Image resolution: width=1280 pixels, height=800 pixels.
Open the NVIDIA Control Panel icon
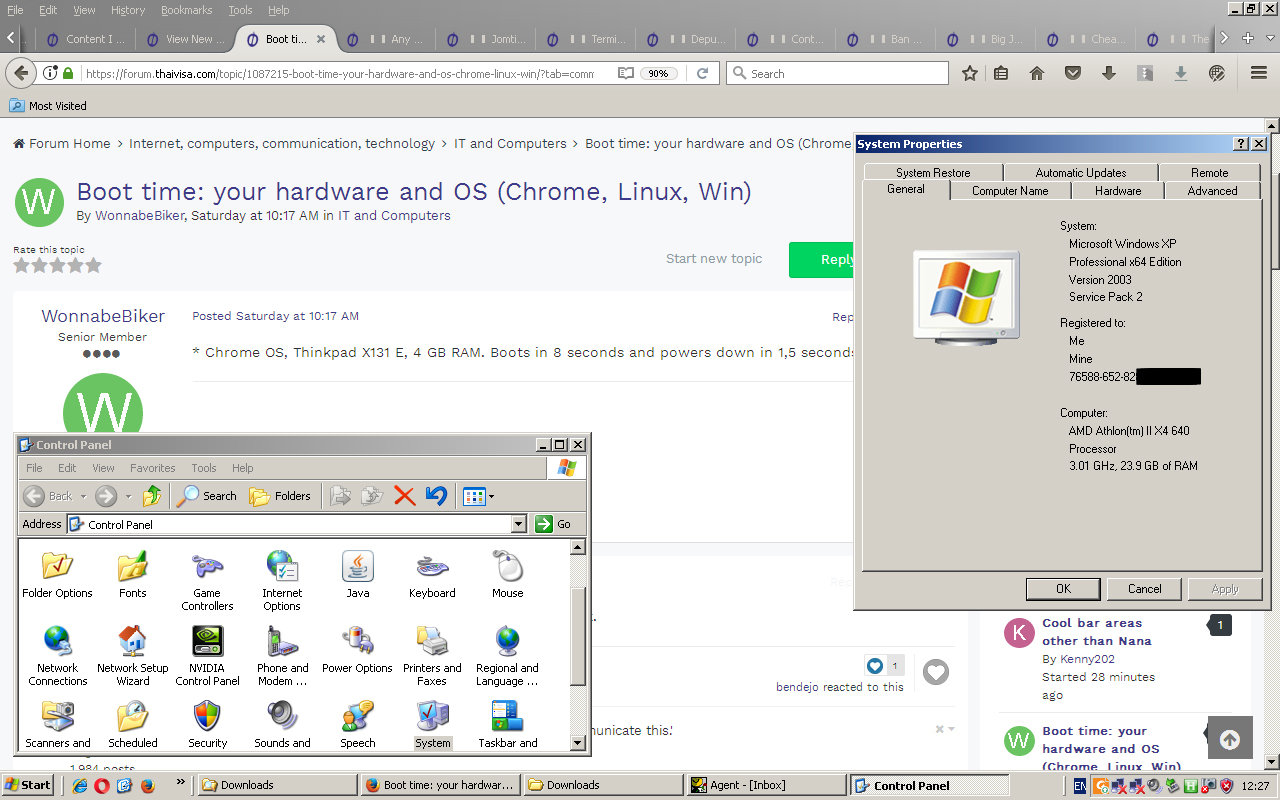207,656
